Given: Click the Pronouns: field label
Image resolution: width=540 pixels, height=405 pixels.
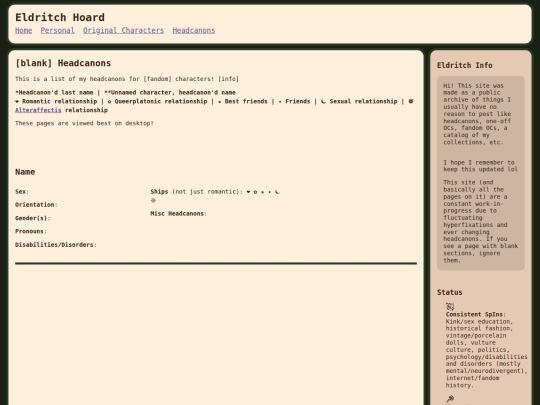Looking at the screenshot, I should (31, 231).
